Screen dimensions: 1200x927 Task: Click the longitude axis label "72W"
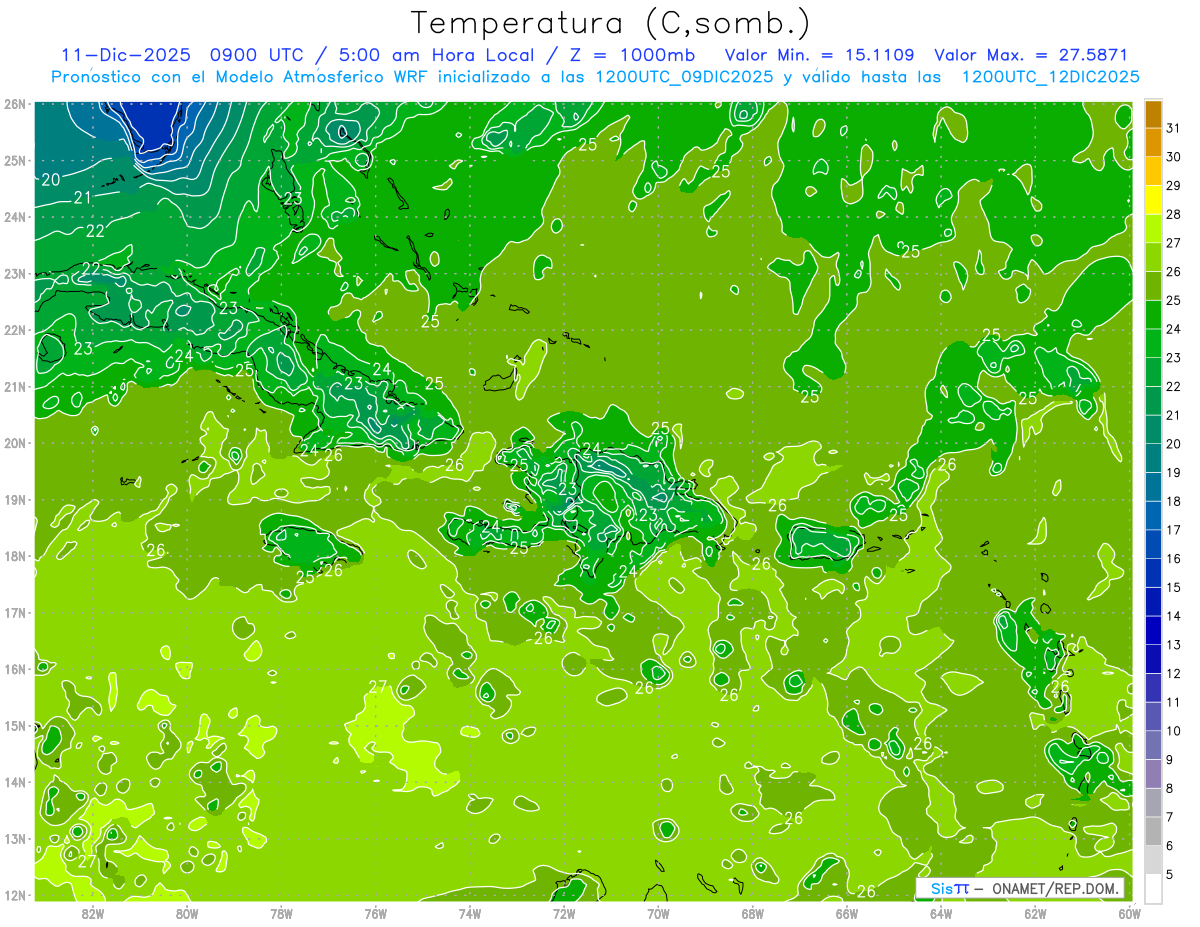564,913
